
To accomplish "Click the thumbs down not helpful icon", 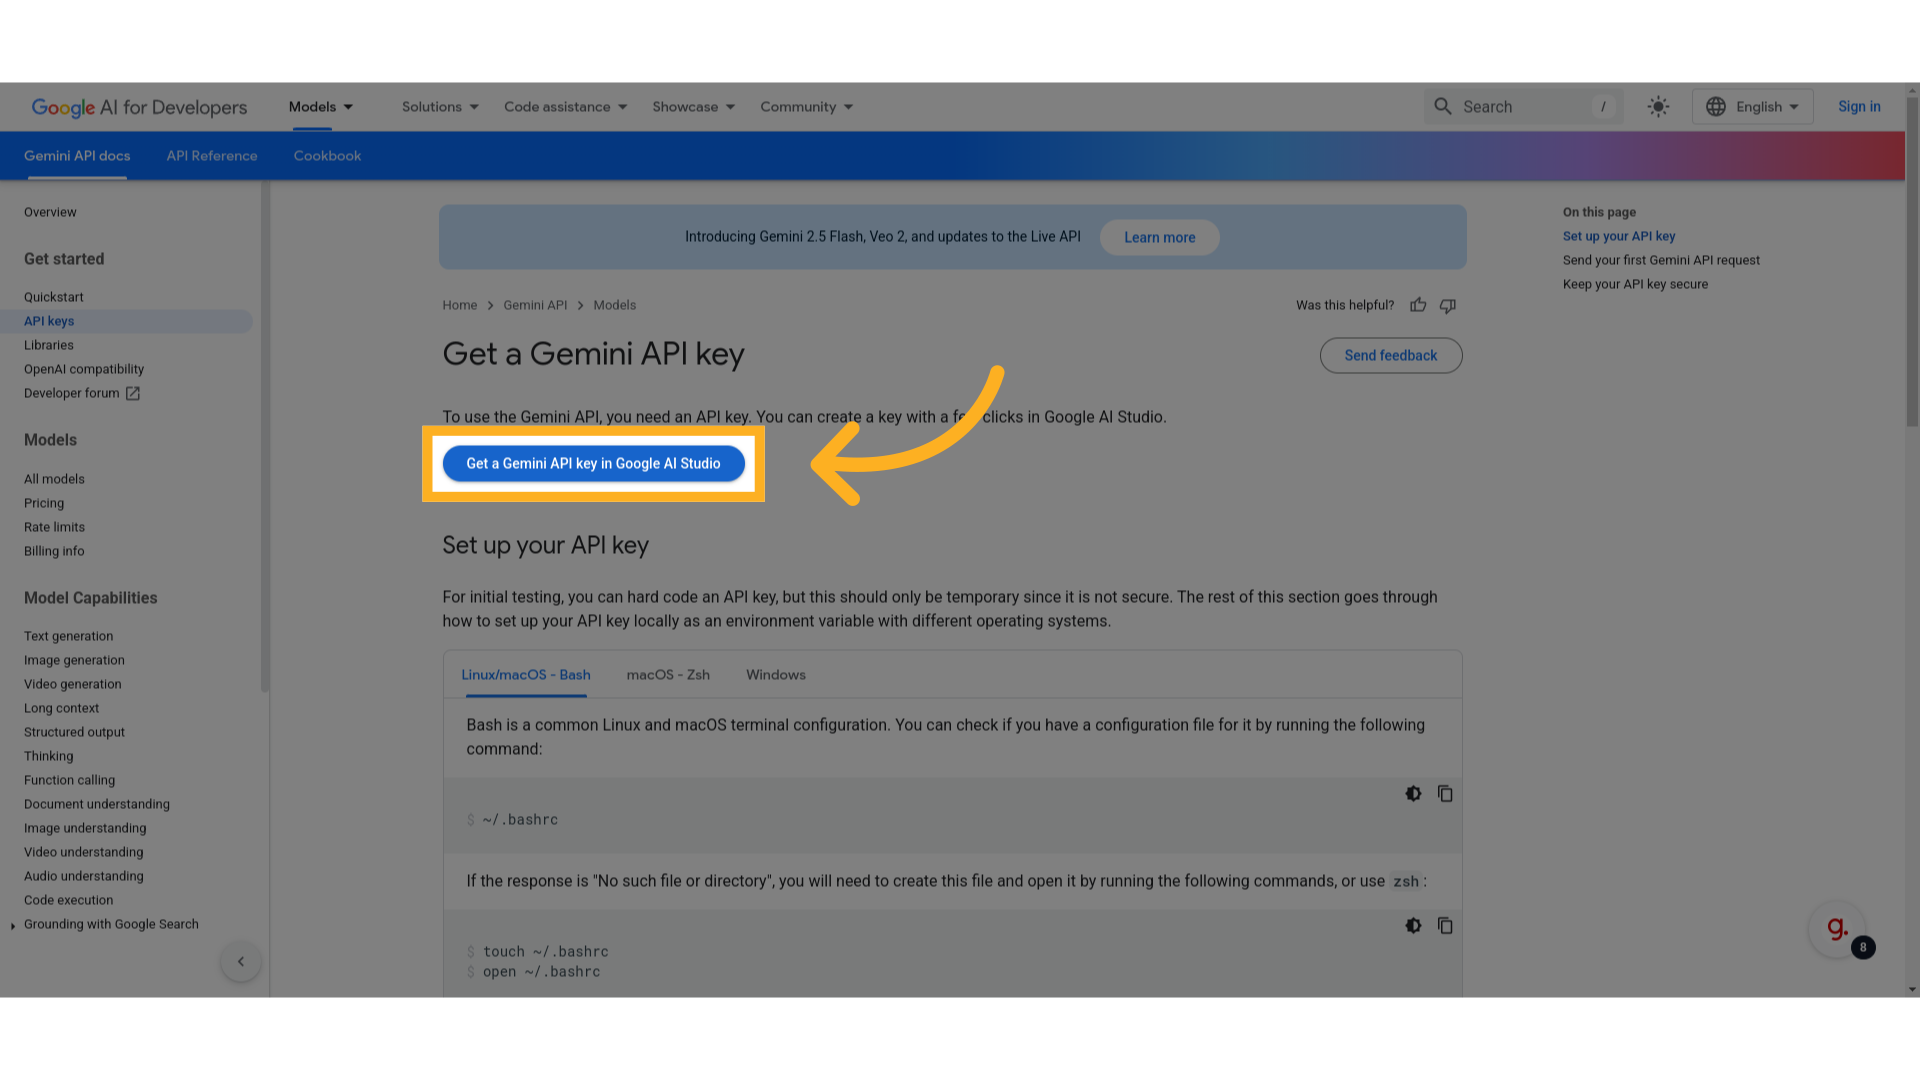I will pos(1448,305).
